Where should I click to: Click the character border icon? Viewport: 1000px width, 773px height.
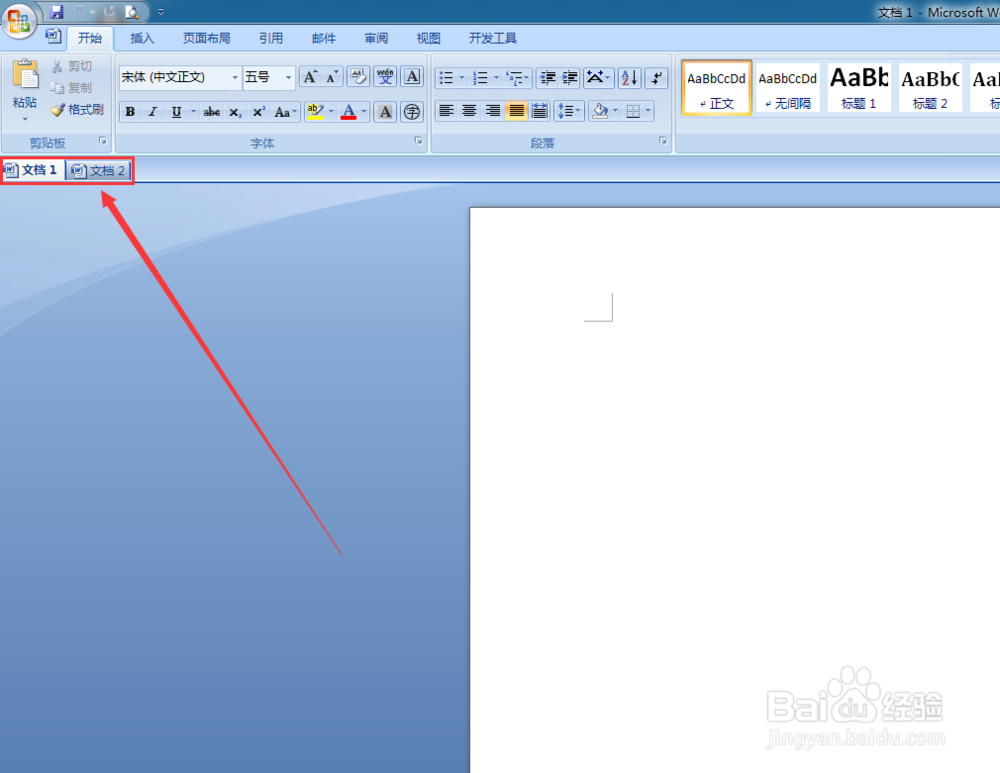(x=413, y=77)
